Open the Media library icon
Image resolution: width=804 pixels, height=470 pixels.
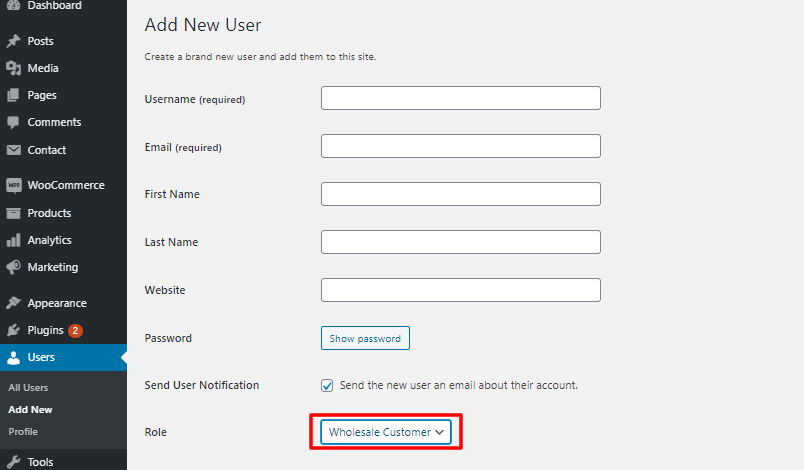pos(13,68)
